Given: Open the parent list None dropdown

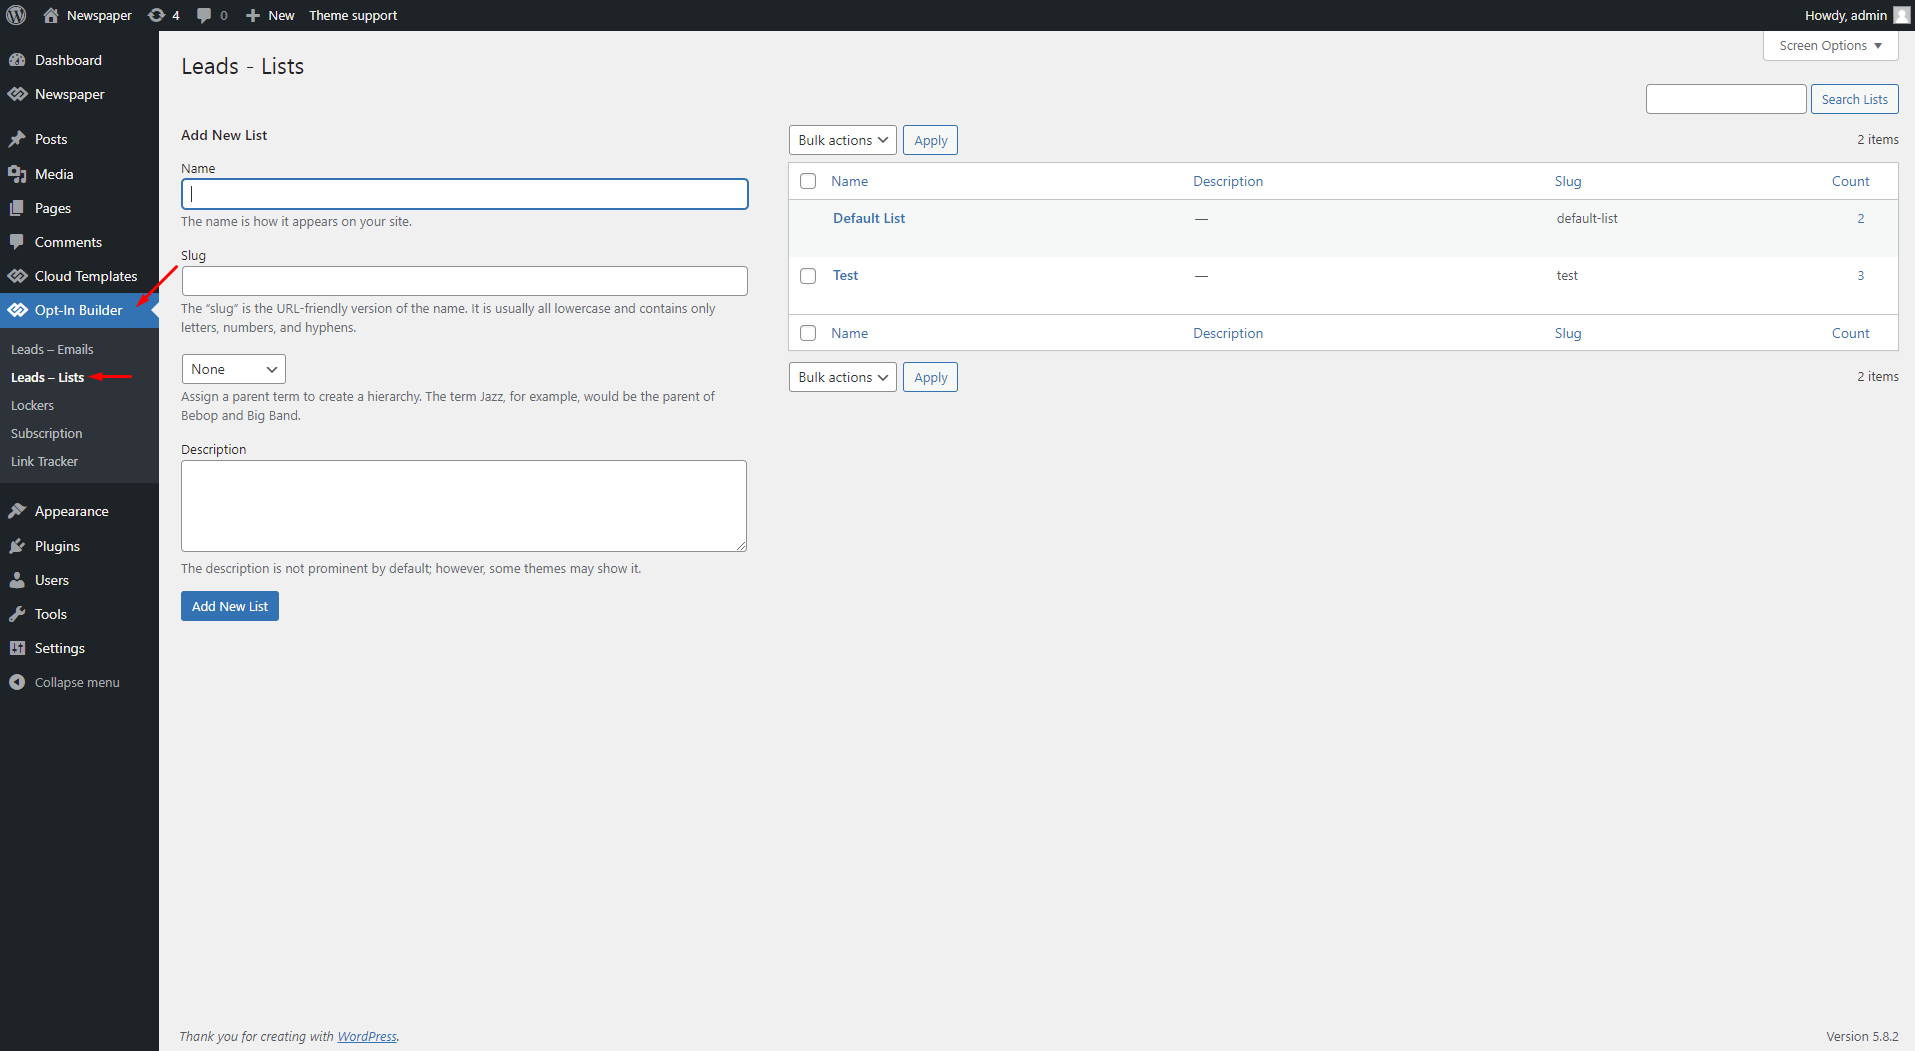Looking at the screenshot, I should point(233,369).
